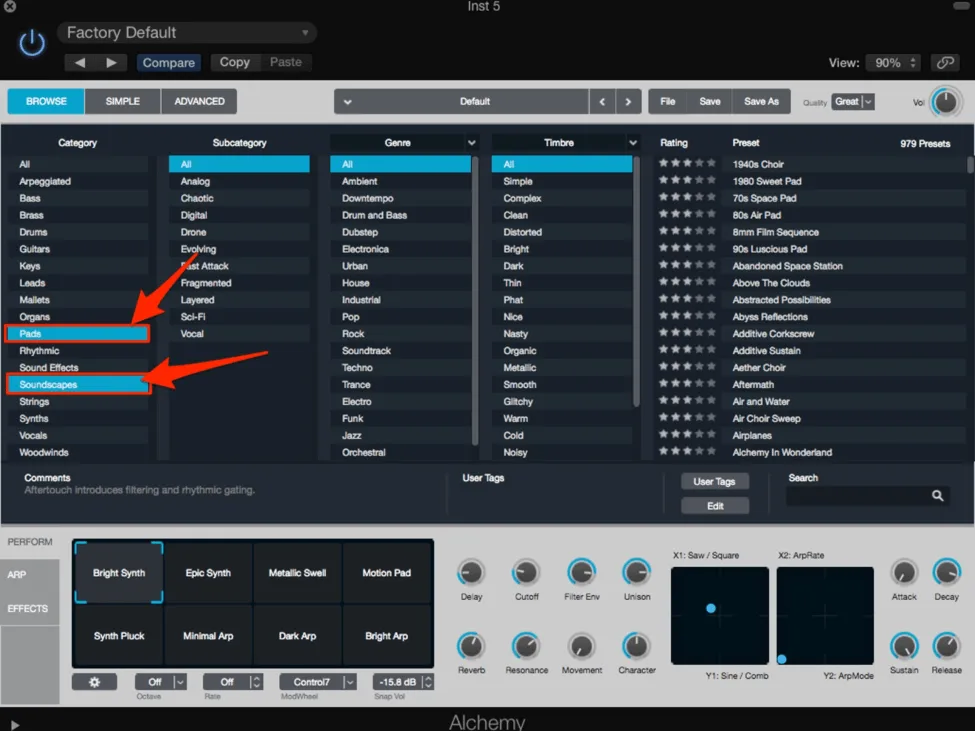This screenshot has height=731, width=975.
Task: Toggle the plugin power button
Action: (x=32, y=44)
